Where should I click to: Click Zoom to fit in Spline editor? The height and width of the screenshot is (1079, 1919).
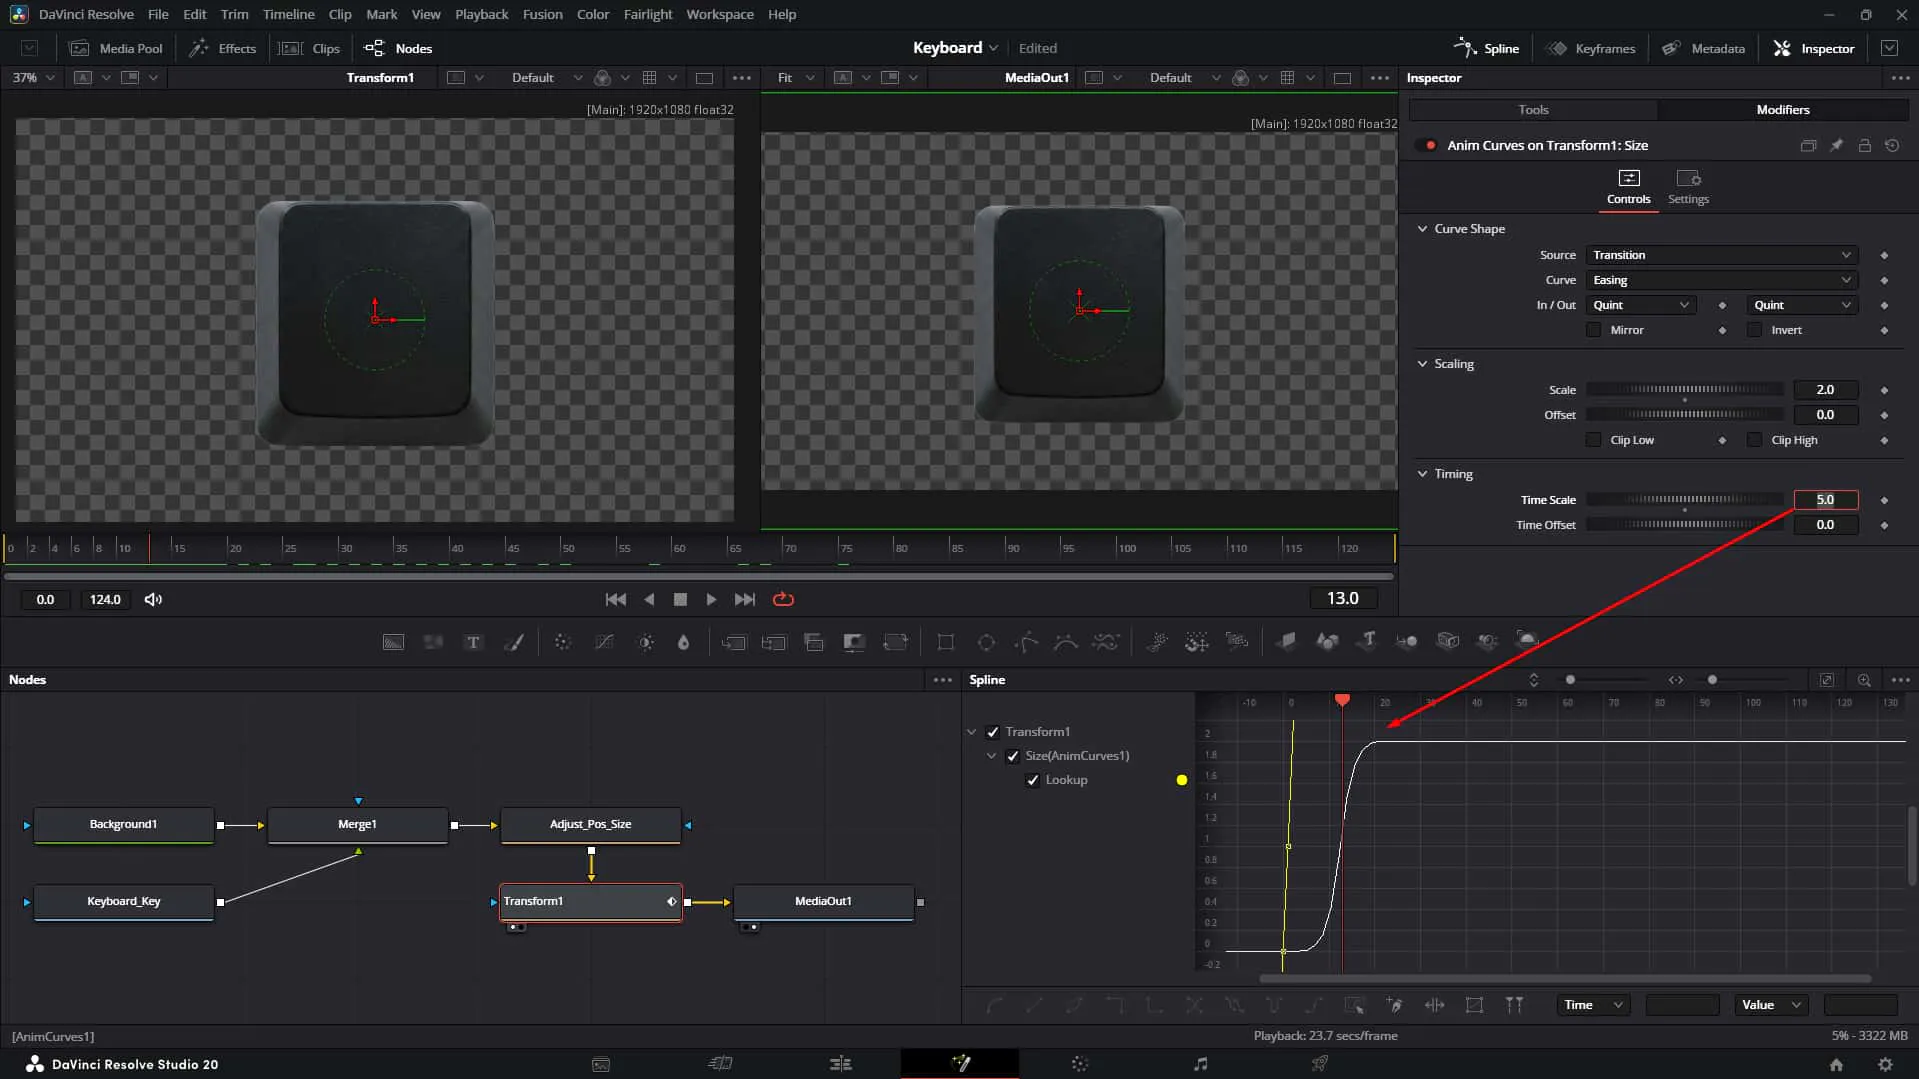[x=1826, y=680]
